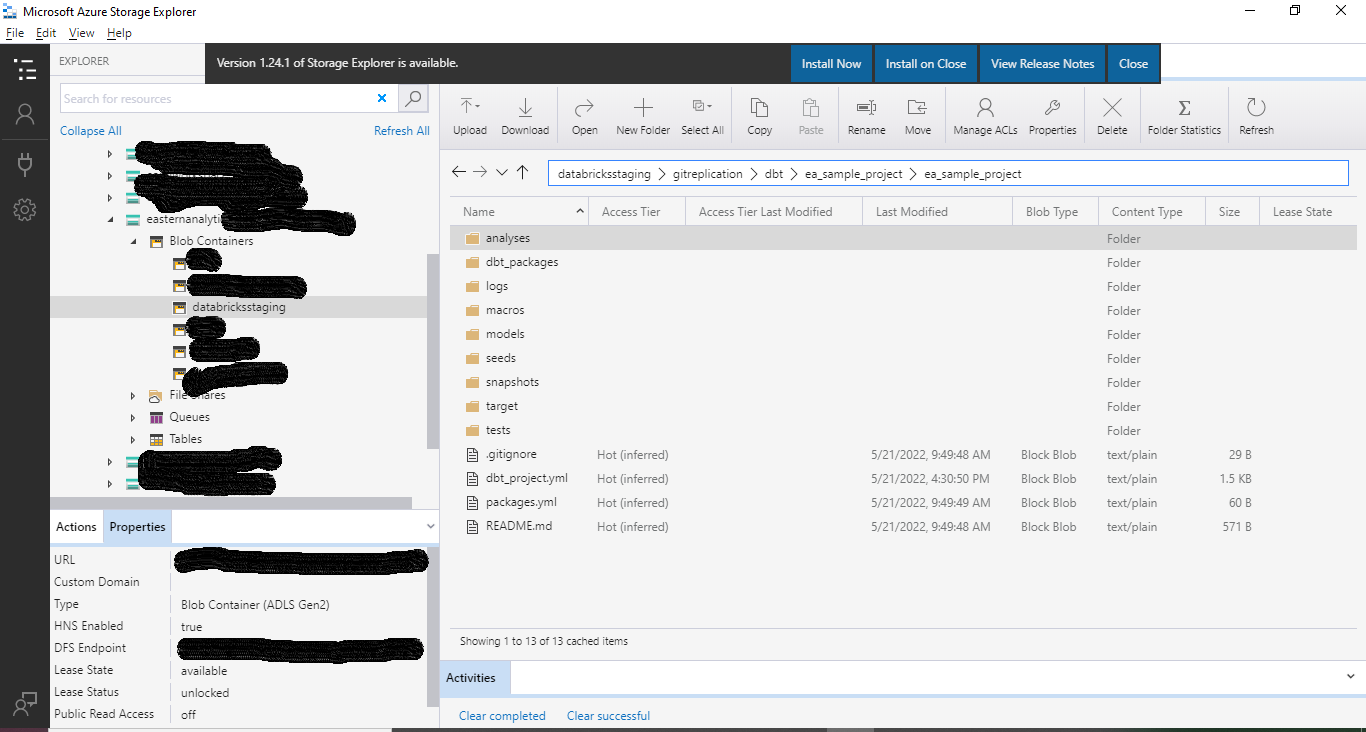Click the Move toolbar button
1366x732 pixels.
pos(917,117)
